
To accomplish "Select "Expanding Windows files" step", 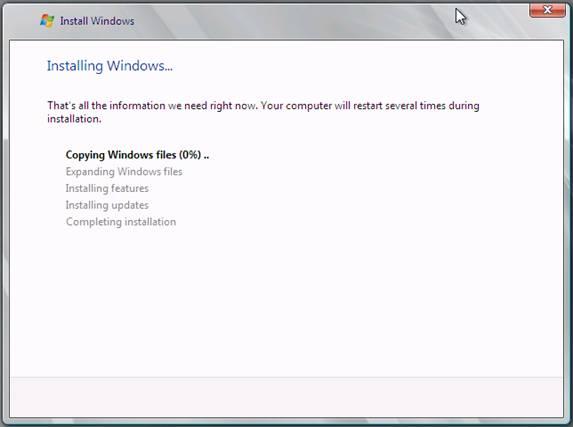I will pos(124,172).
